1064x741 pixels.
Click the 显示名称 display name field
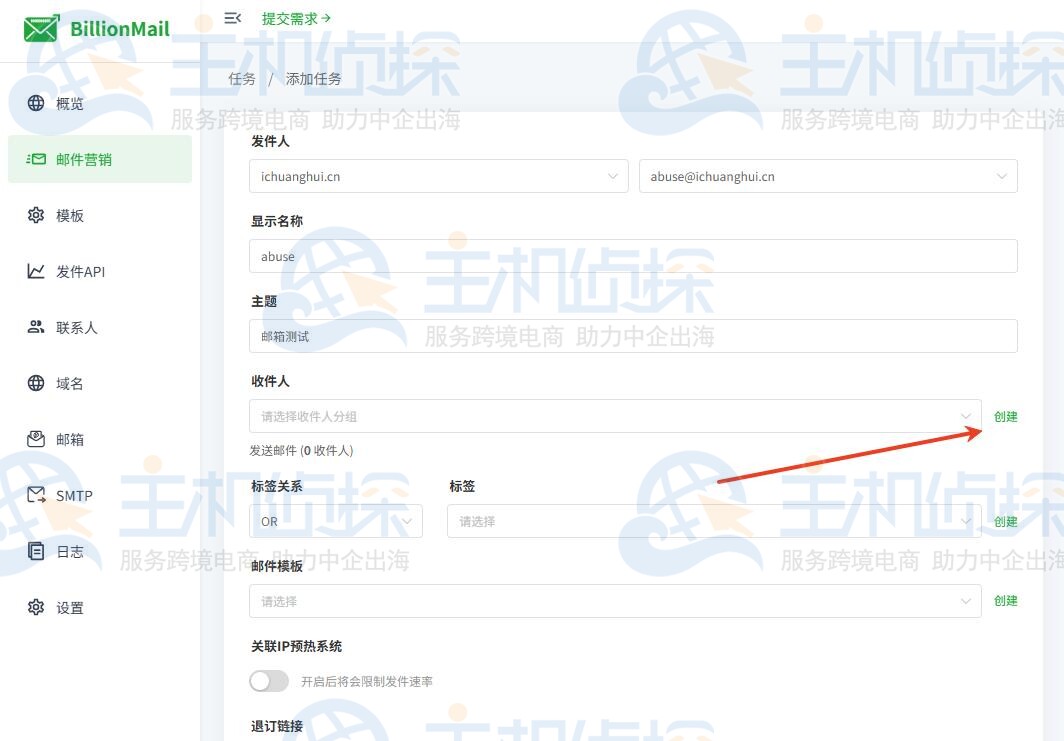[x=632, y=256]
